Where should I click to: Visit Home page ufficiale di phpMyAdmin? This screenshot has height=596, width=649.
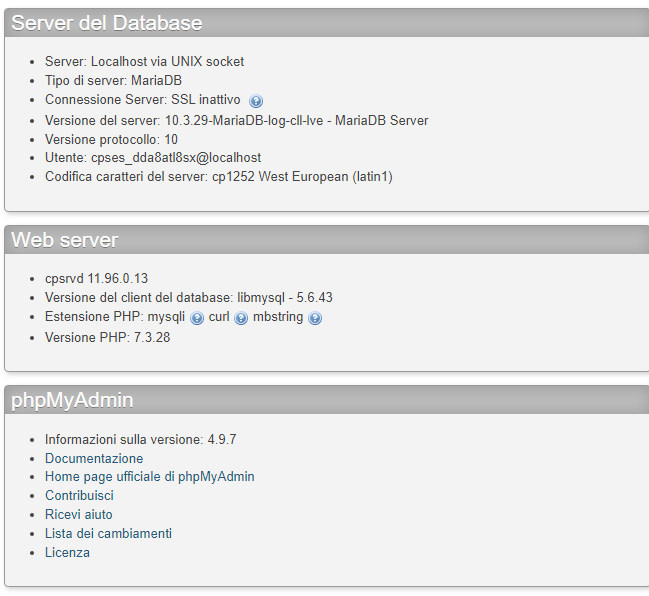[x=149, y=476]
